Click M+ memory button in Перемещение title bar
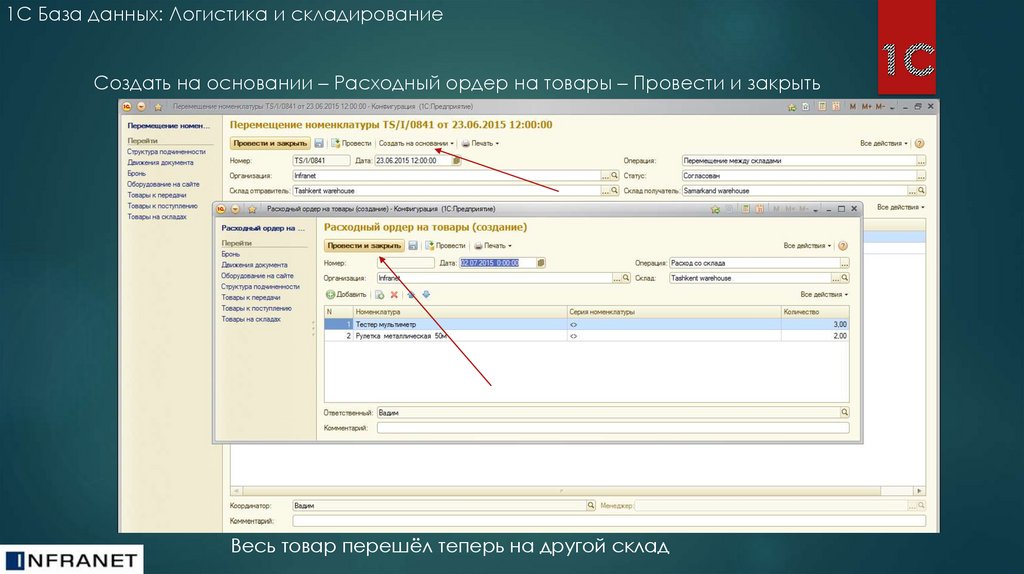Viewport: 1024px width, 574px height. 867,106
